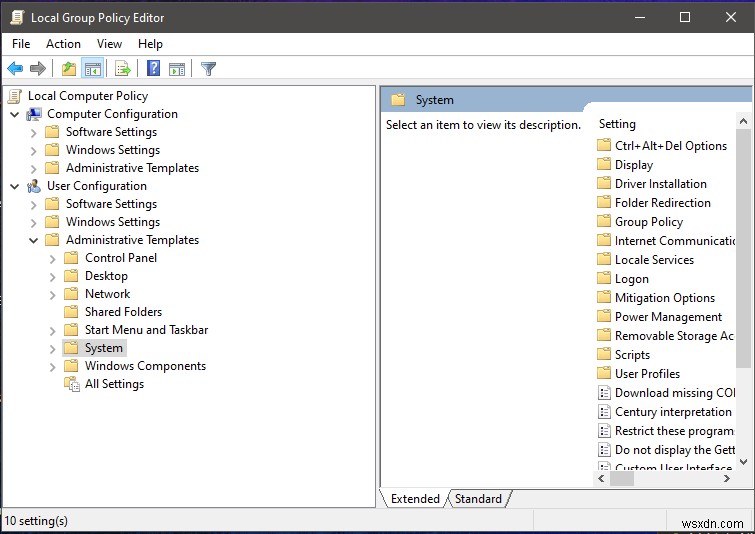Select Locale Services in settings list

[654, 260]
